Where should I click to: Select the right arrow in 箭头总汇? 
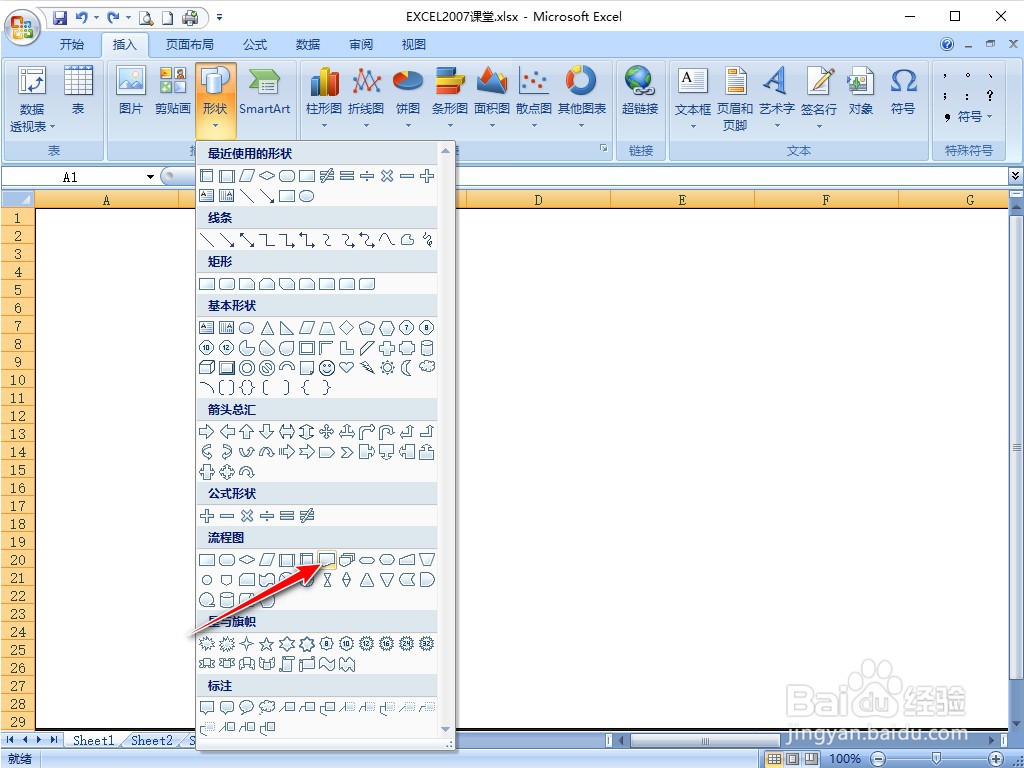(206, 431)
